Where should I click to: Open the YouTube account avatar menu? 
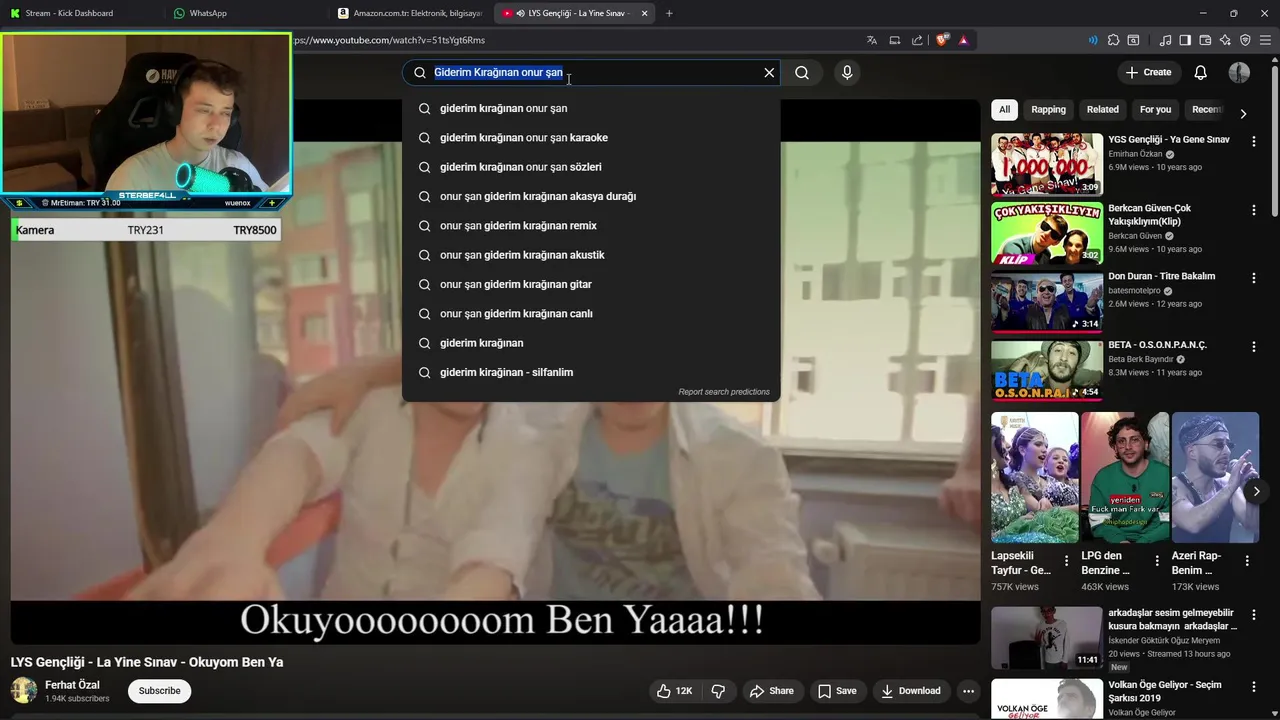1239,72
